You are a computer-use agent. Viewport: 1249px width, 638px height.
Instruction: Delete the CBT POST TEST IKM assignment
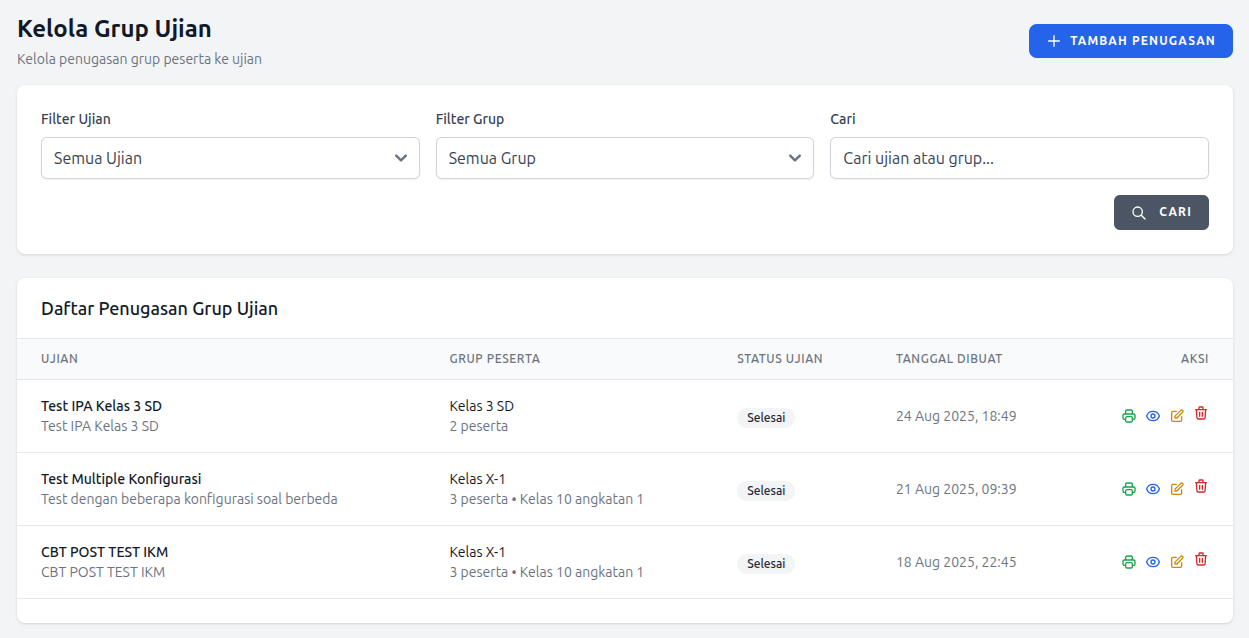coord(1201,561)
